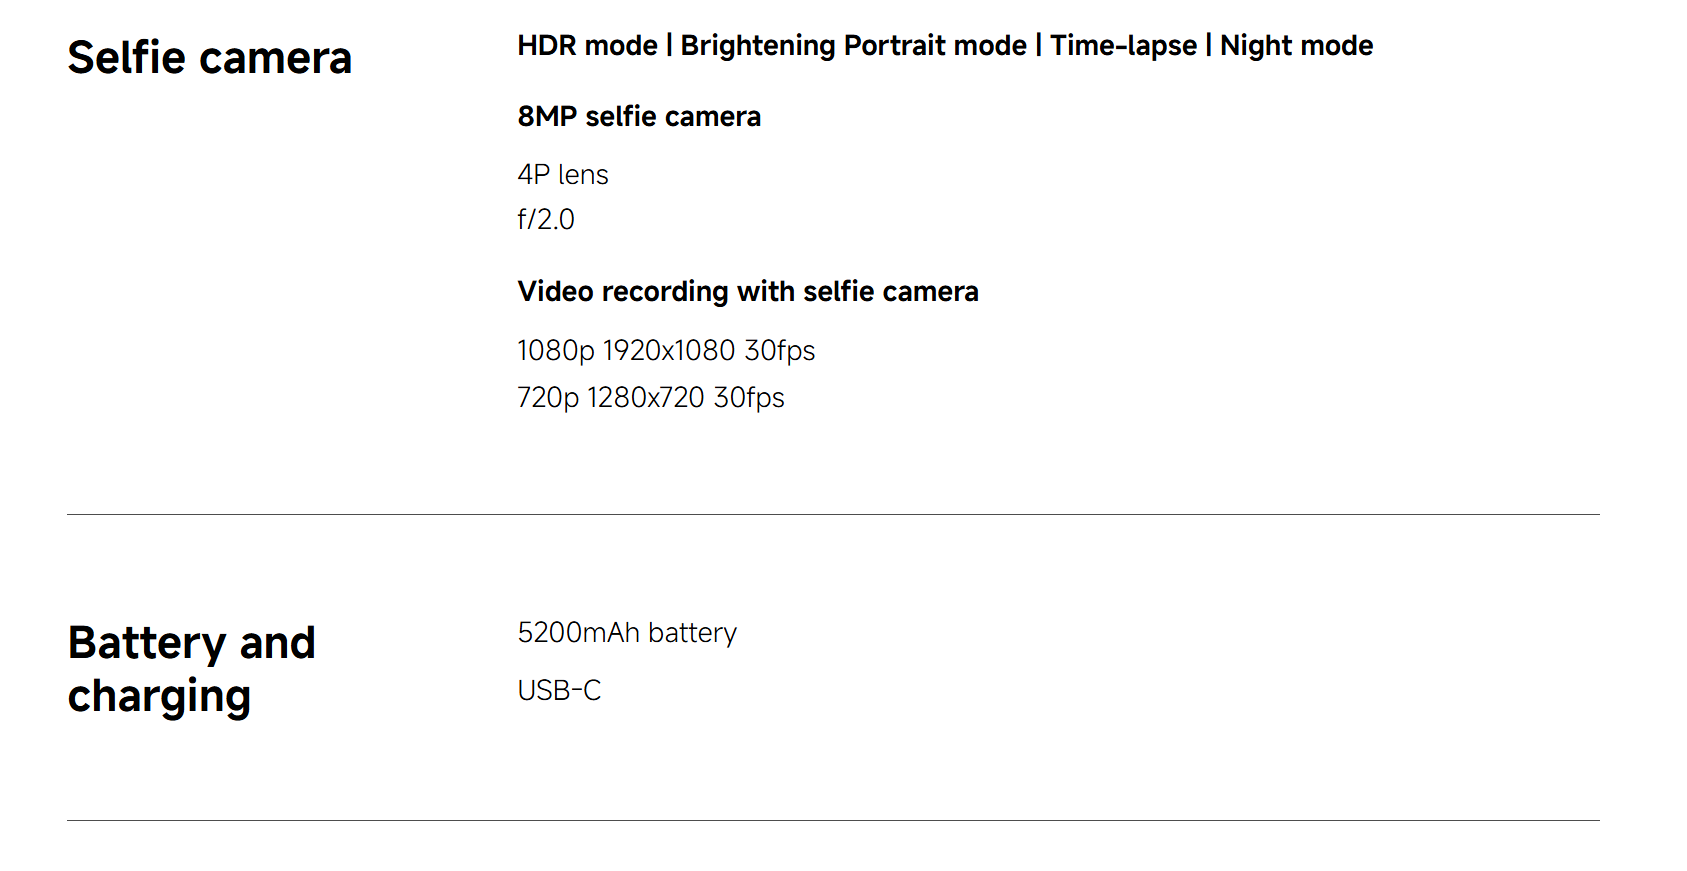Screen dimensions: 1687x871
Task: Click the 5200mAh battery specification
Action: 627,632
